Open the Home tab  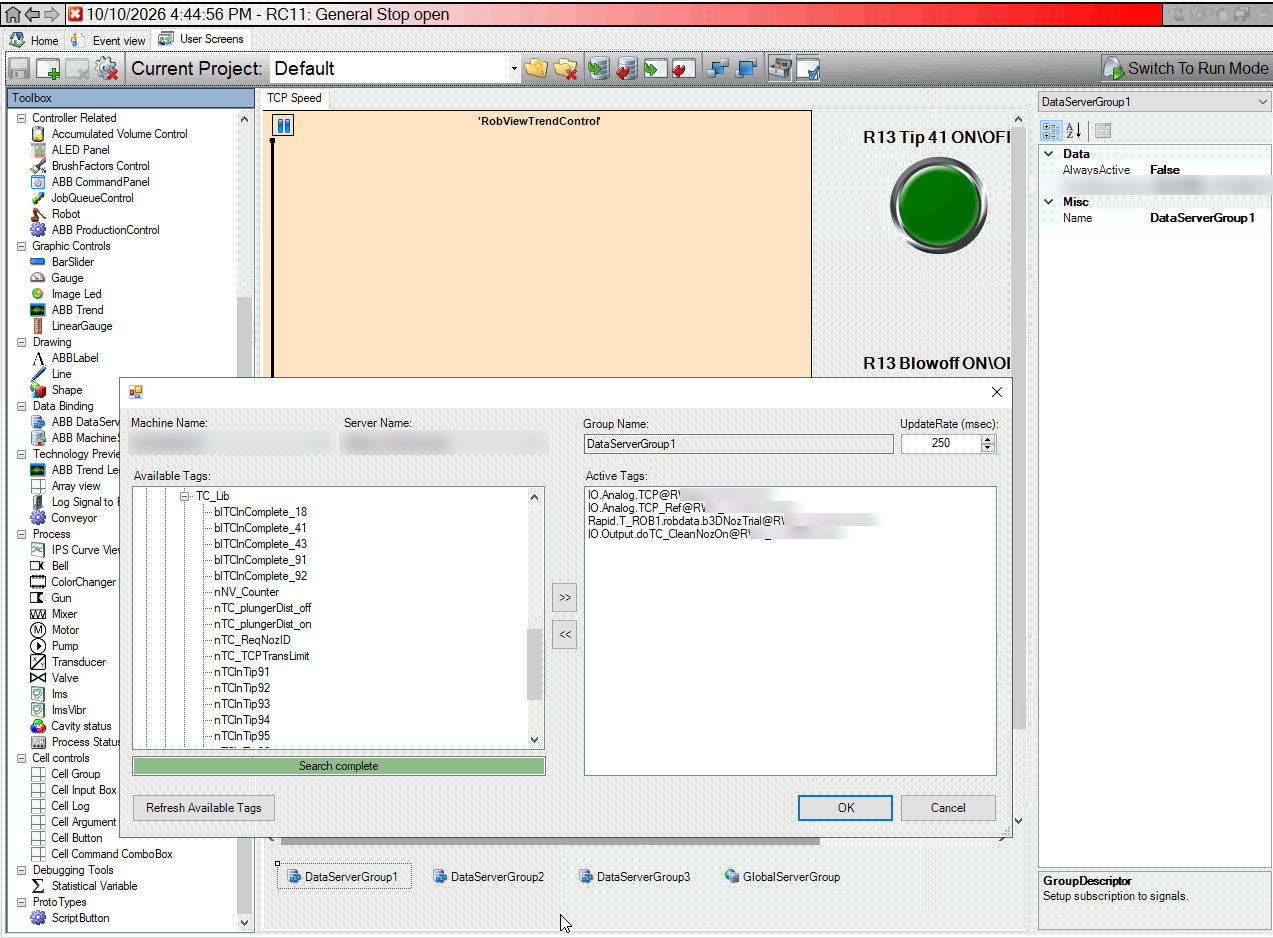click(x=35, y=40)
